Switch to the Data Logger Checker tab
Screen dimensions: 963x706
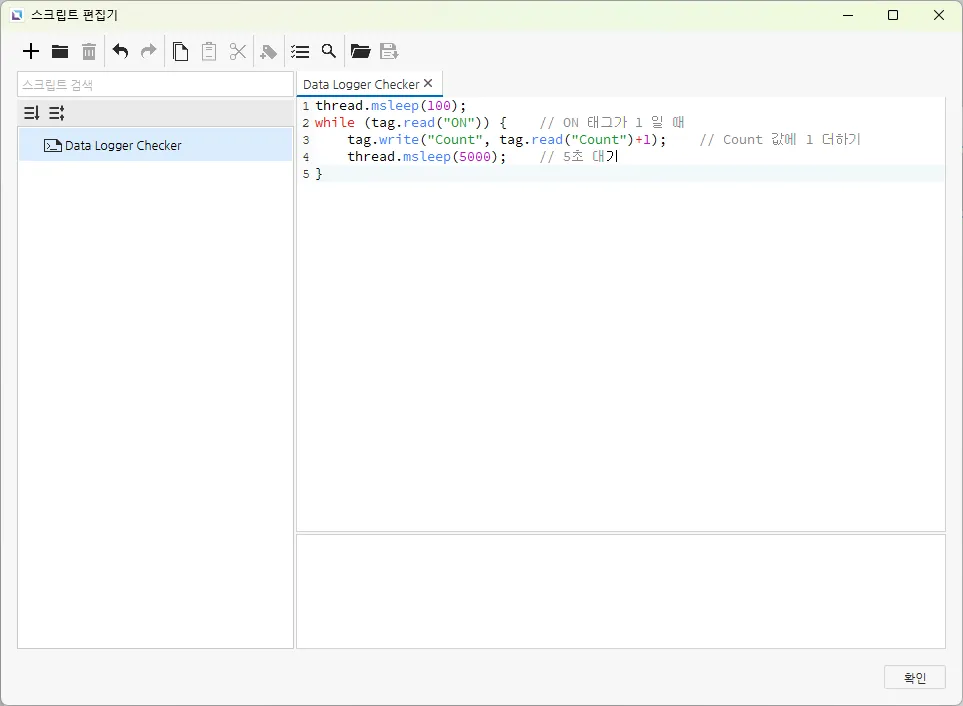pyautogui.click(x=360, y=85)
